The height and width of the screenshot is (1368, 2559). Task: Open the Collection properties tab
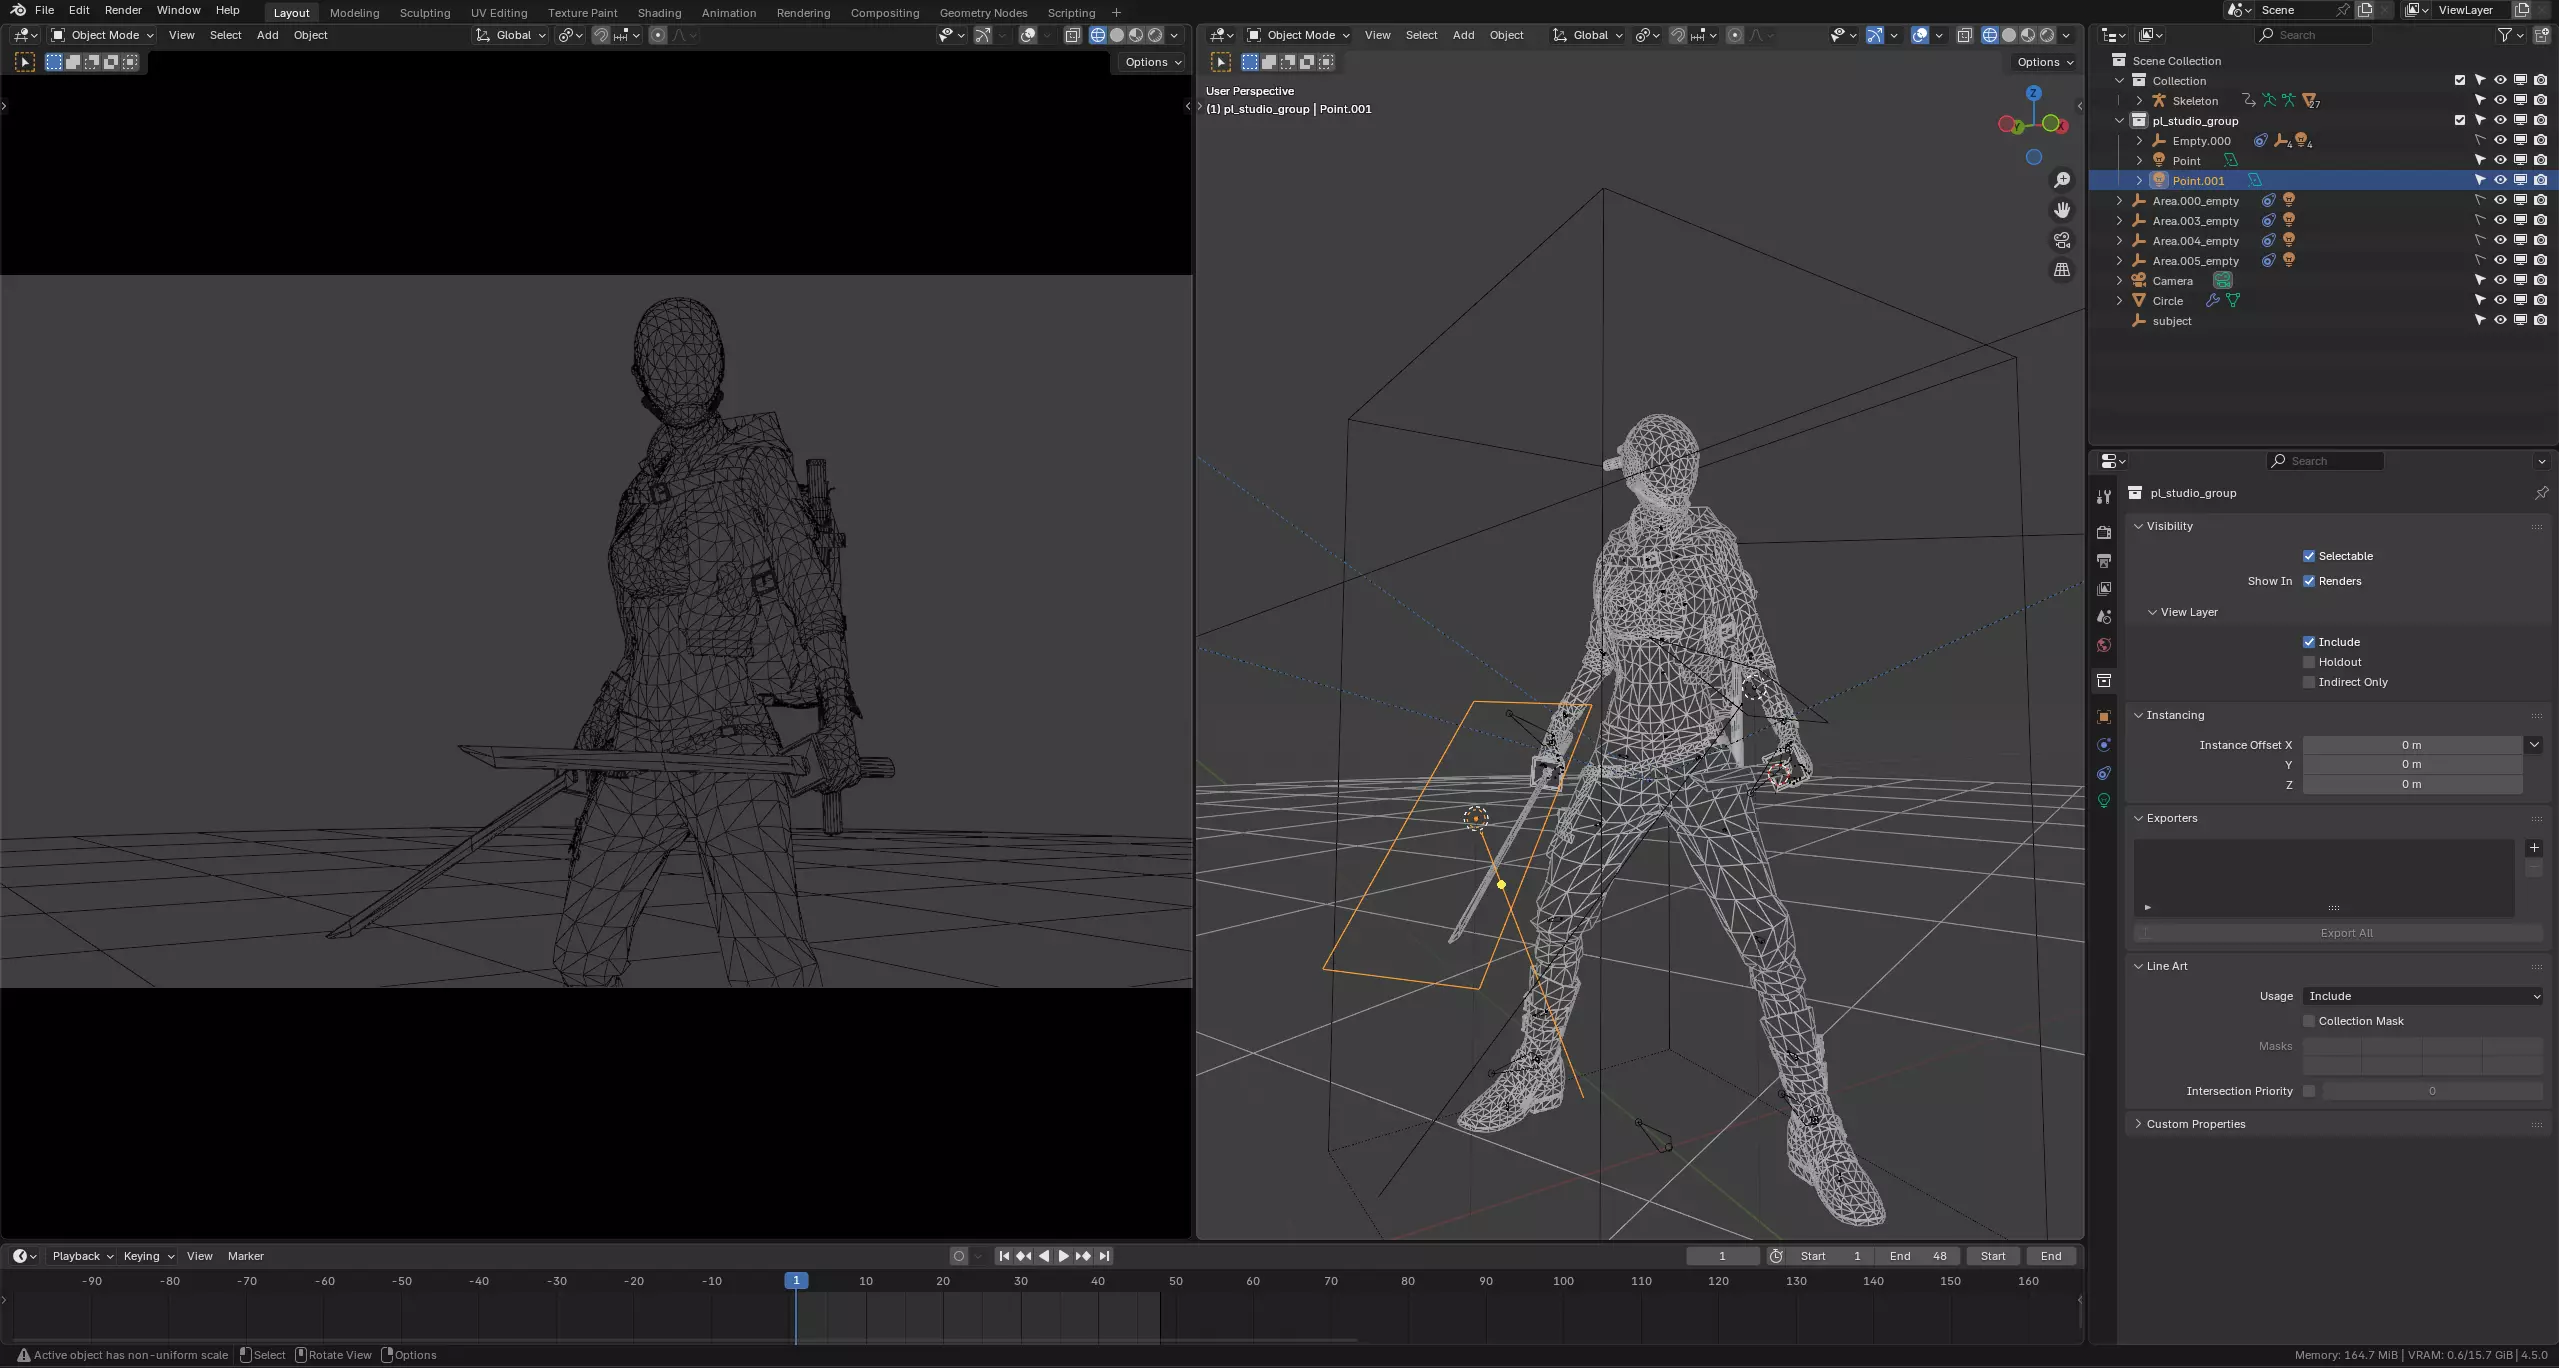coord(2104,681)
